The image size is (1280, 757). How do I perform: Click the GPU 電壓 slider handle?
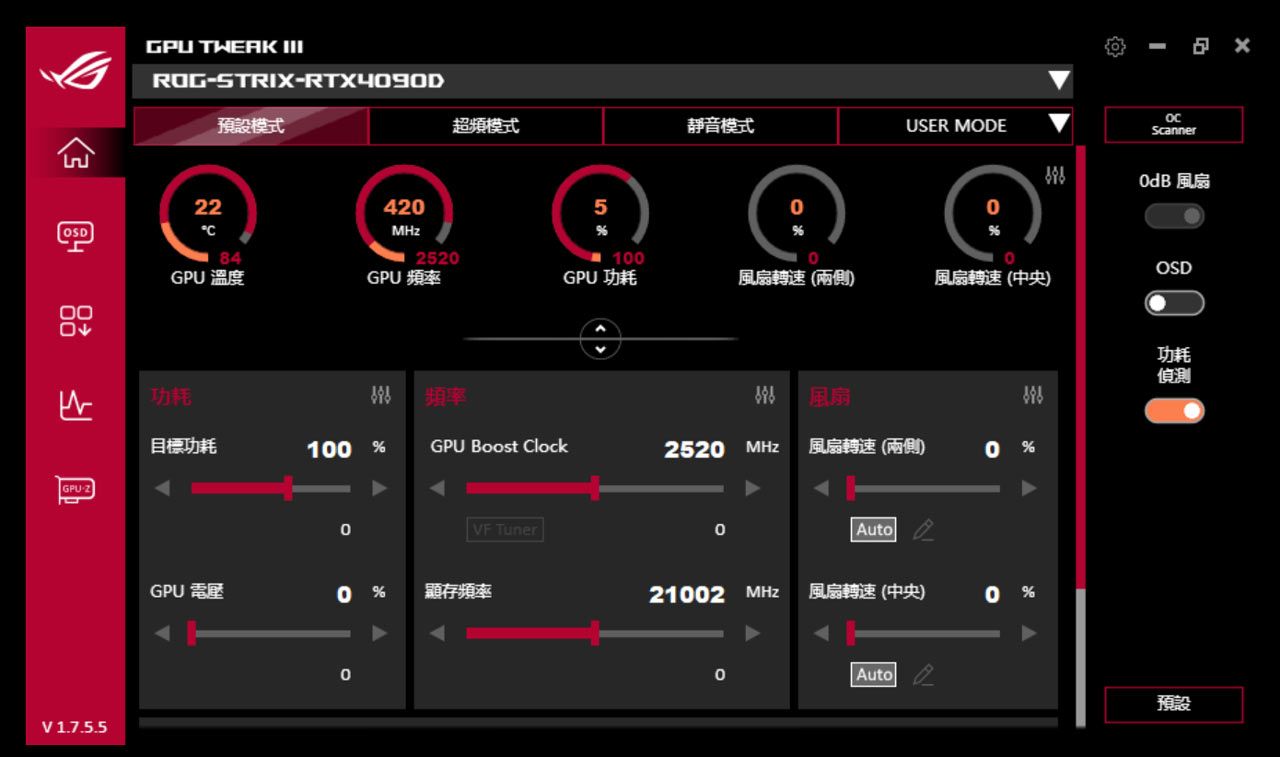191,633
